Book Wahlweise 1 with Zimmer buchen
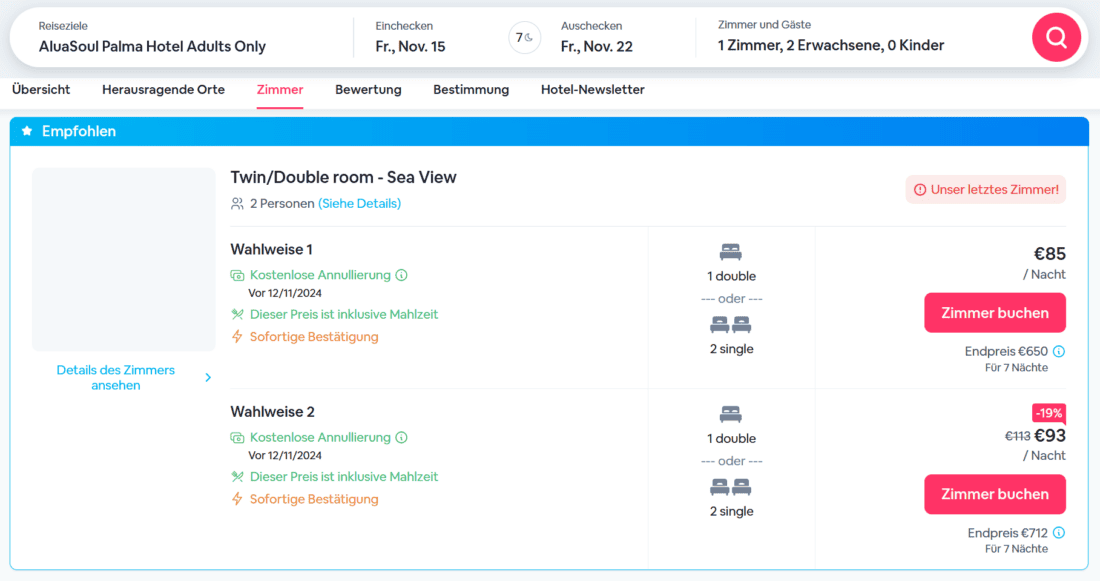Screen dimensions: 1100x581 pyautogui.click(x=994, y=313)
